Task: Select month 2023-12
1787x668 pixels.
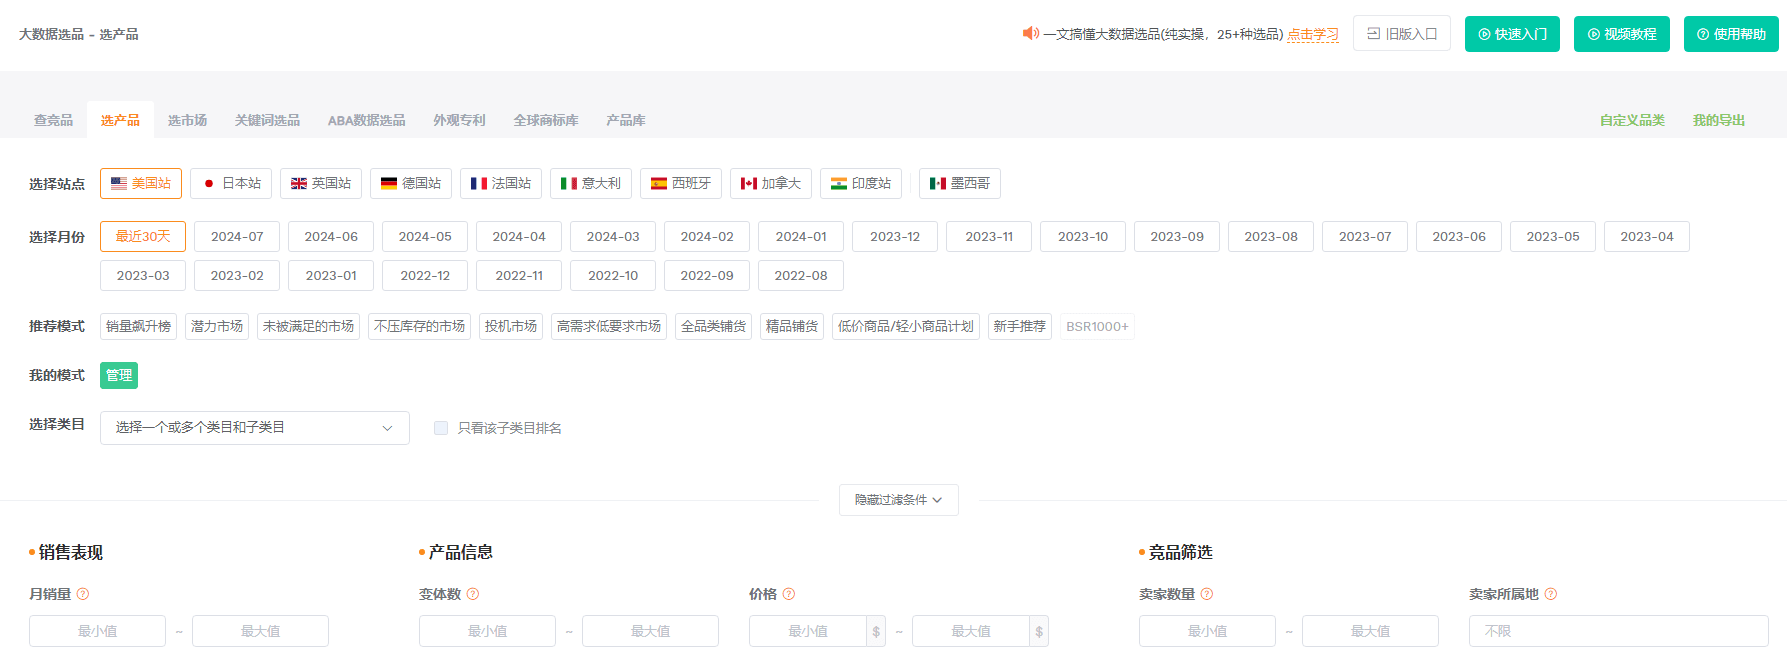Action: tap(895, 236)
